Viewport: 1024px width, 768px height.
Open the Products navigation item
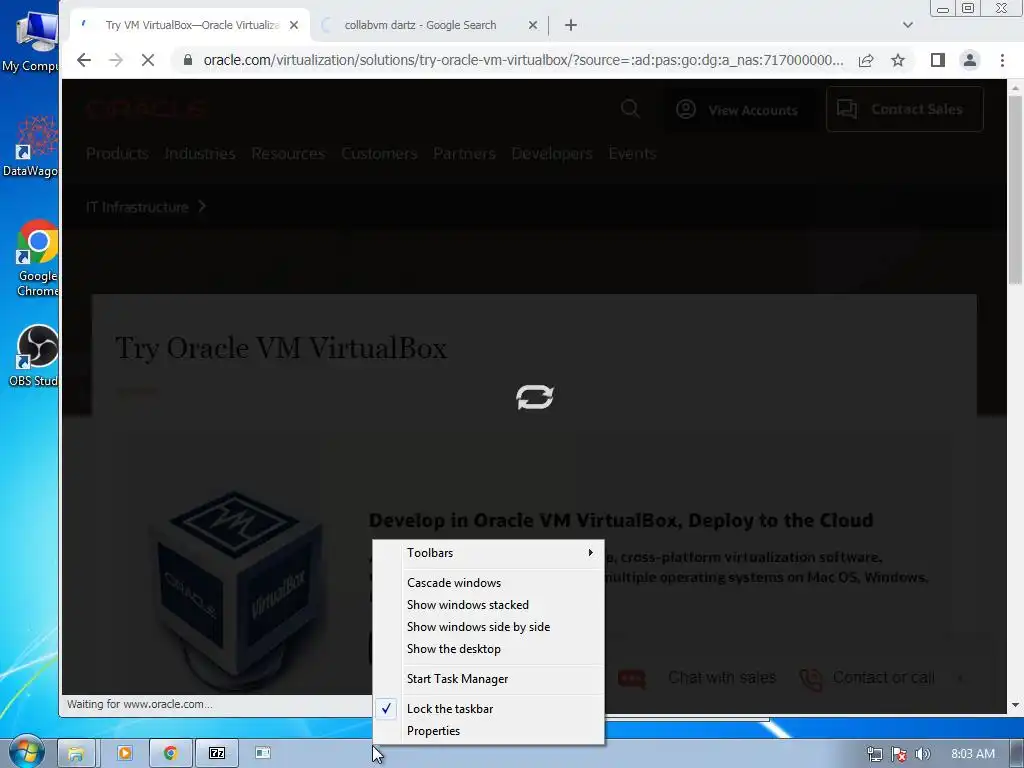(118, 153)
